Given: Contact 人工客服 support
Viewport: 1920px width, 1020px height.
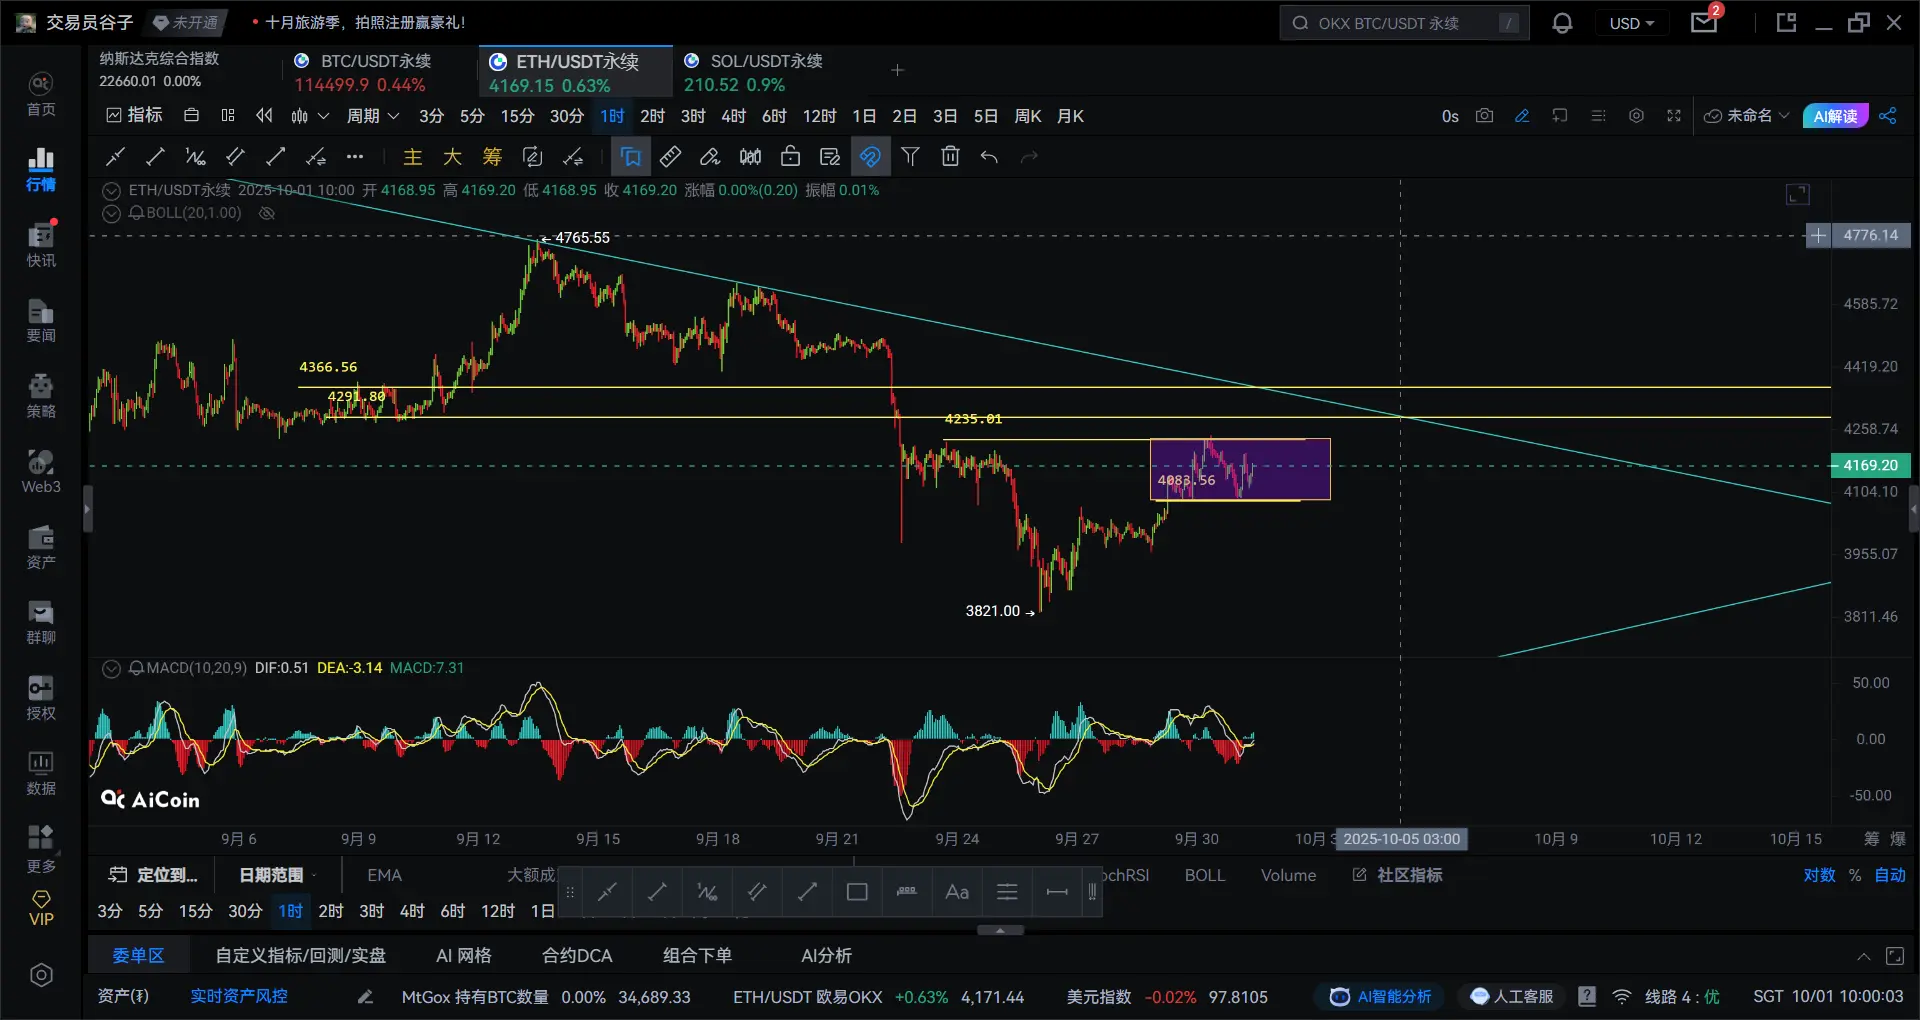Looking at the screenshot, I should pyautogui.click(x=1512, y=997).
